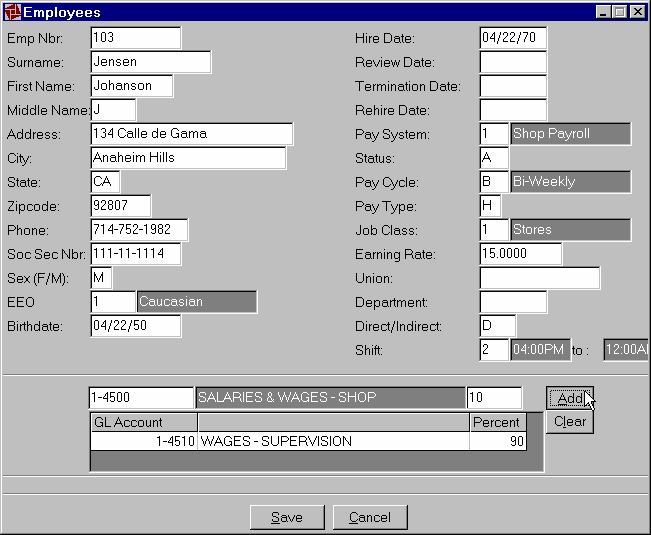
Task: Click the Direct/Indirect field D
Action: click(x=497, y=326)
